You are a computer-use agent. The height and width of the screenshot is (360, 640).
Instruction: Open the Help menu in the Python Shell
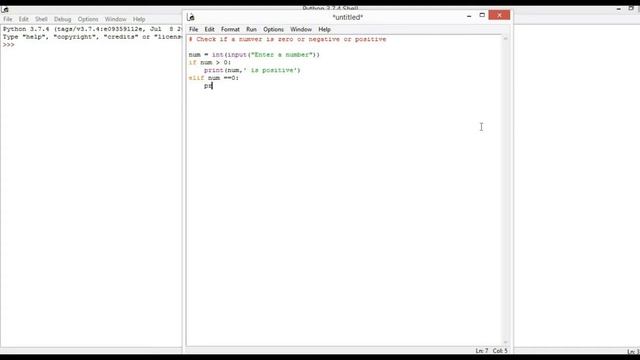pos(139,19)
